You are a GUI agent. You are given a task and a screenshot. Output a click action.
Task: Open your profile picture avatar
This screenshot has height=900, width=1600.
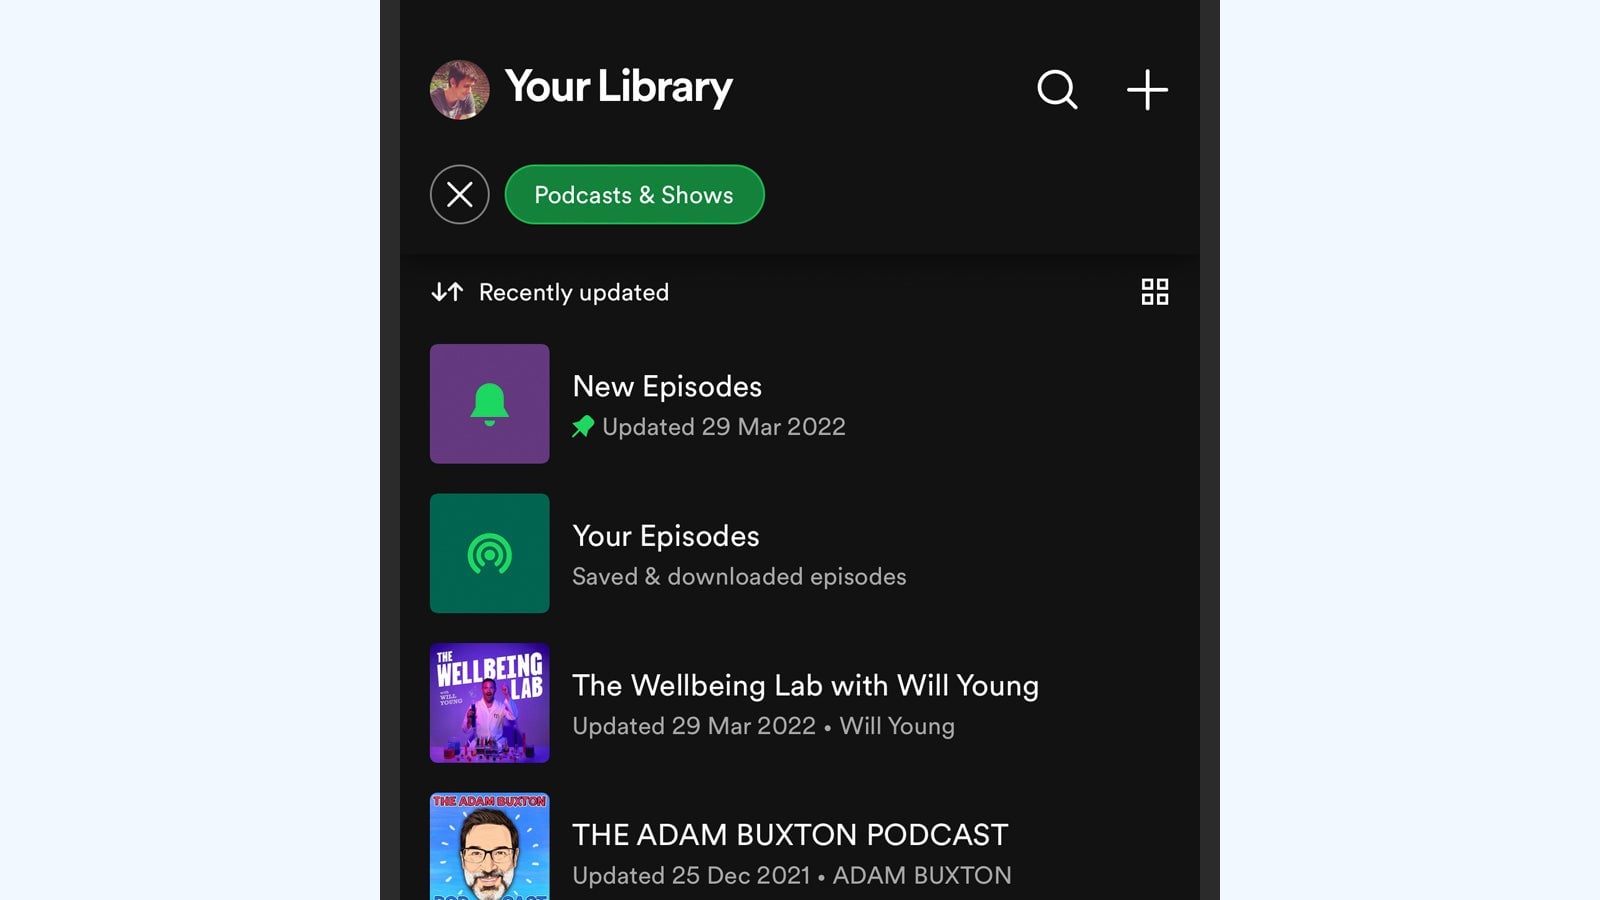(459, 89)
